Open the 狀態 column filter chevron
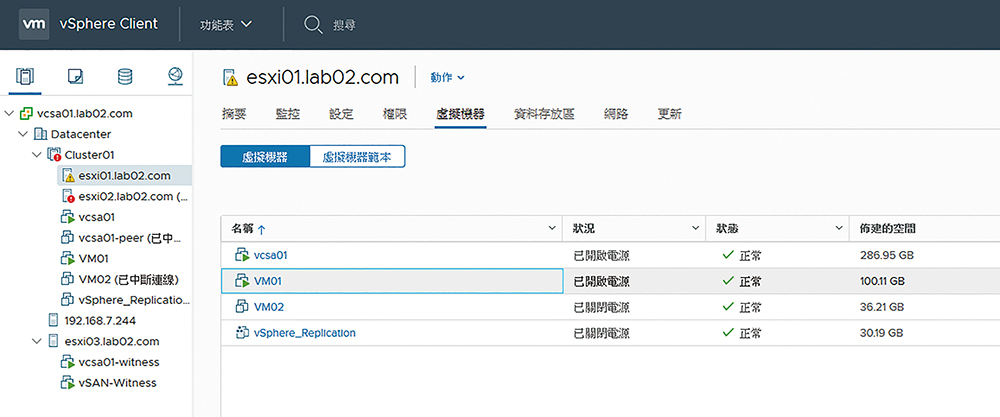This screenshot has height=417, width=1000. 839,228
